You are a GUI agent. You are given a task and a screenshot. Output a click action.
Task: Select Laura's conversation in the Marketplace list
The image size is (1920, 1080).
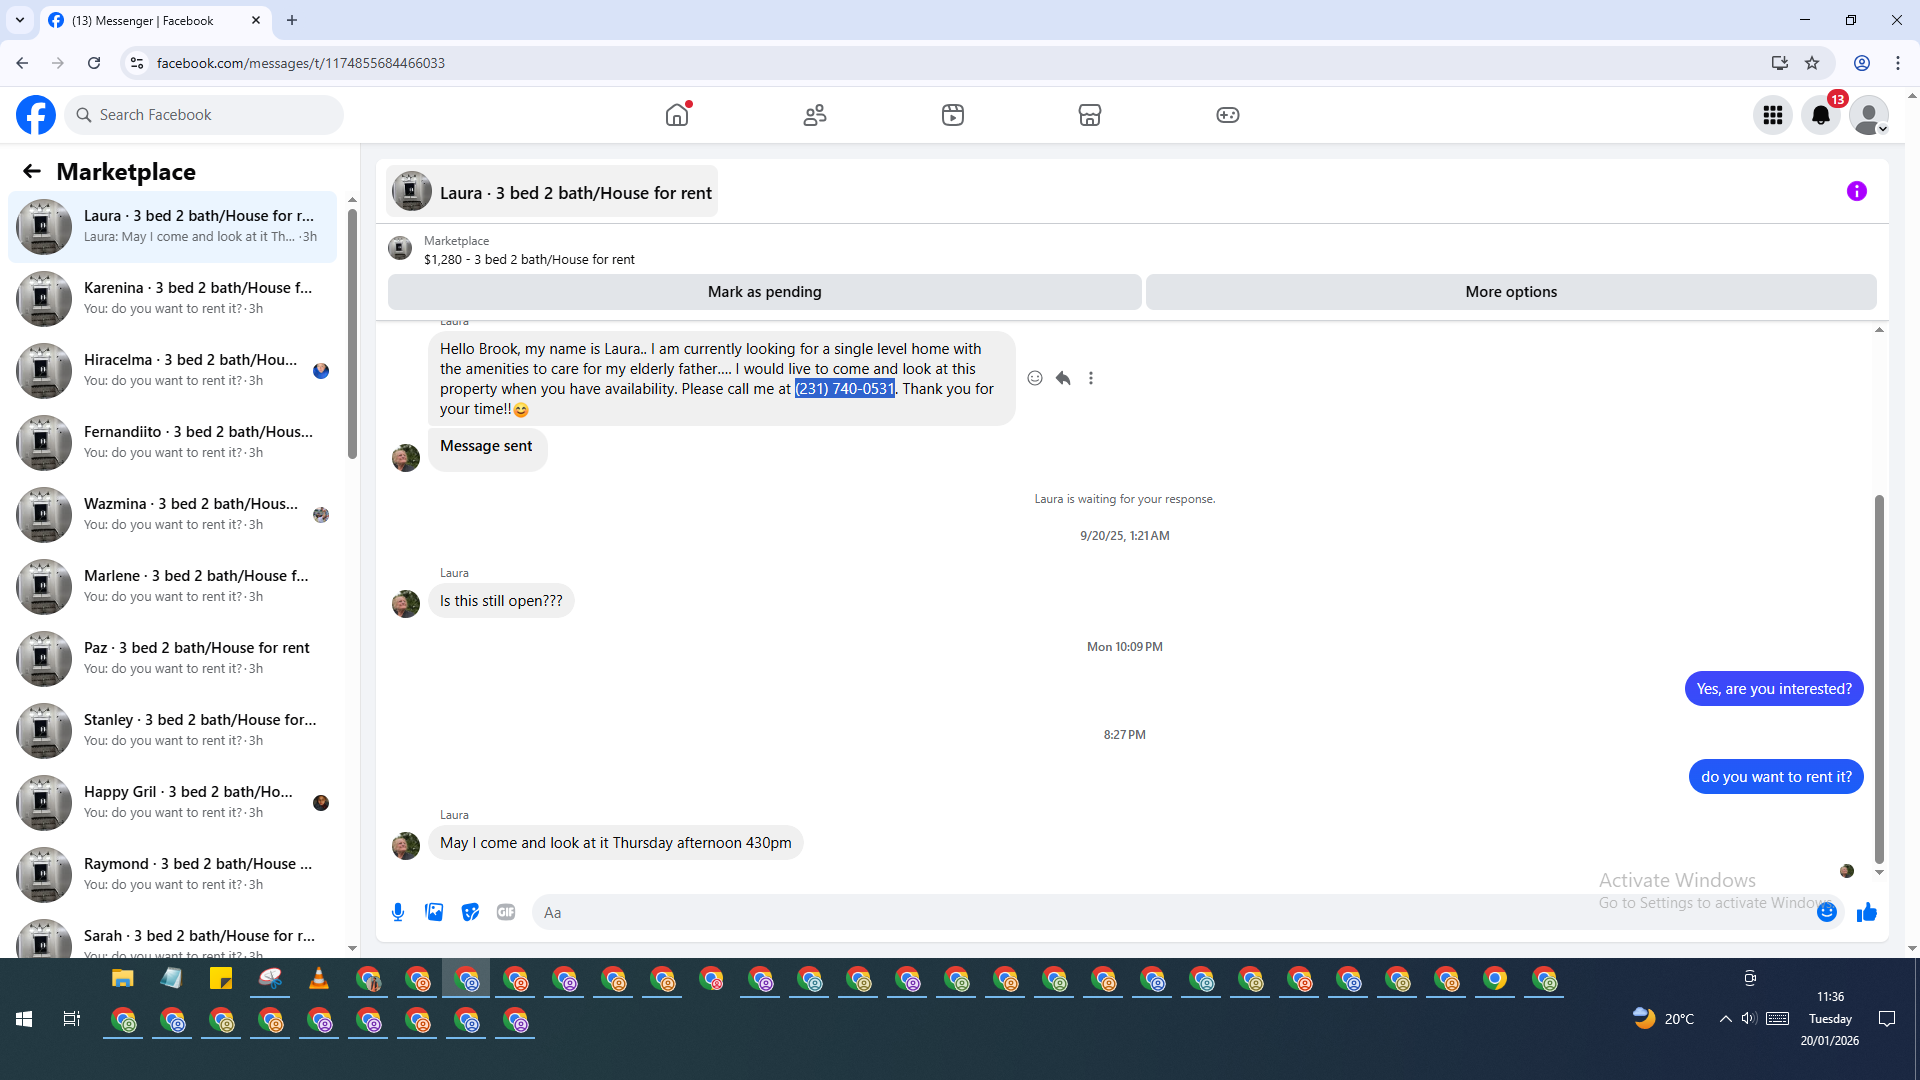click(x=173, y=227)
